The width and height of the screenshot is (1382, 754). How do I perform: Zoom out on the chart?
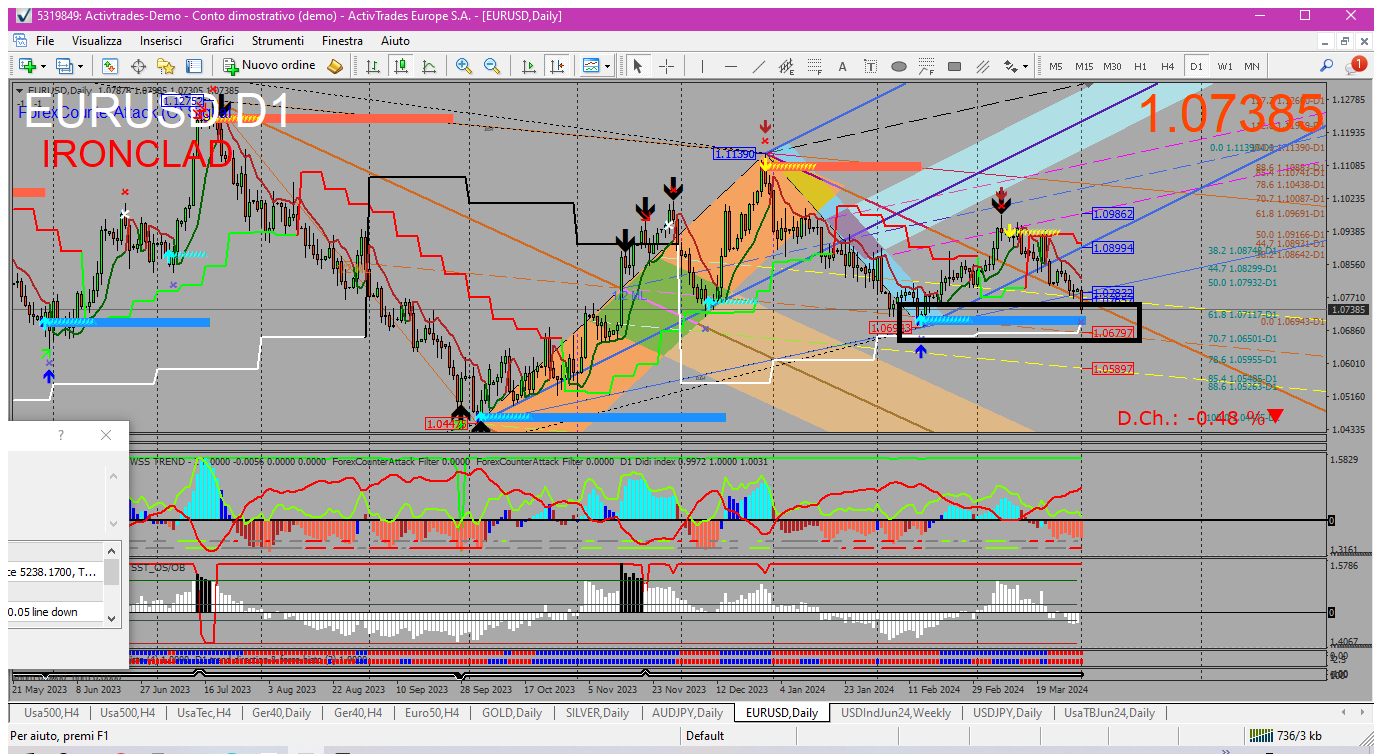click(492, 66)
